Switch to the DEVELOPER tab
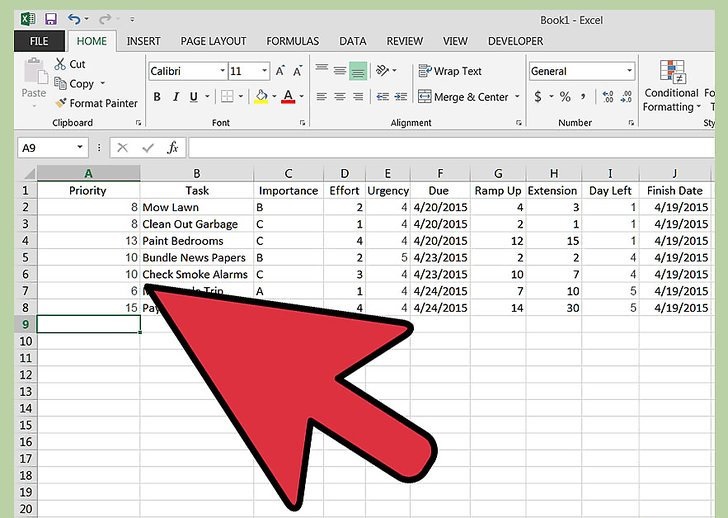Screen dimensions: 728x518 515,41
